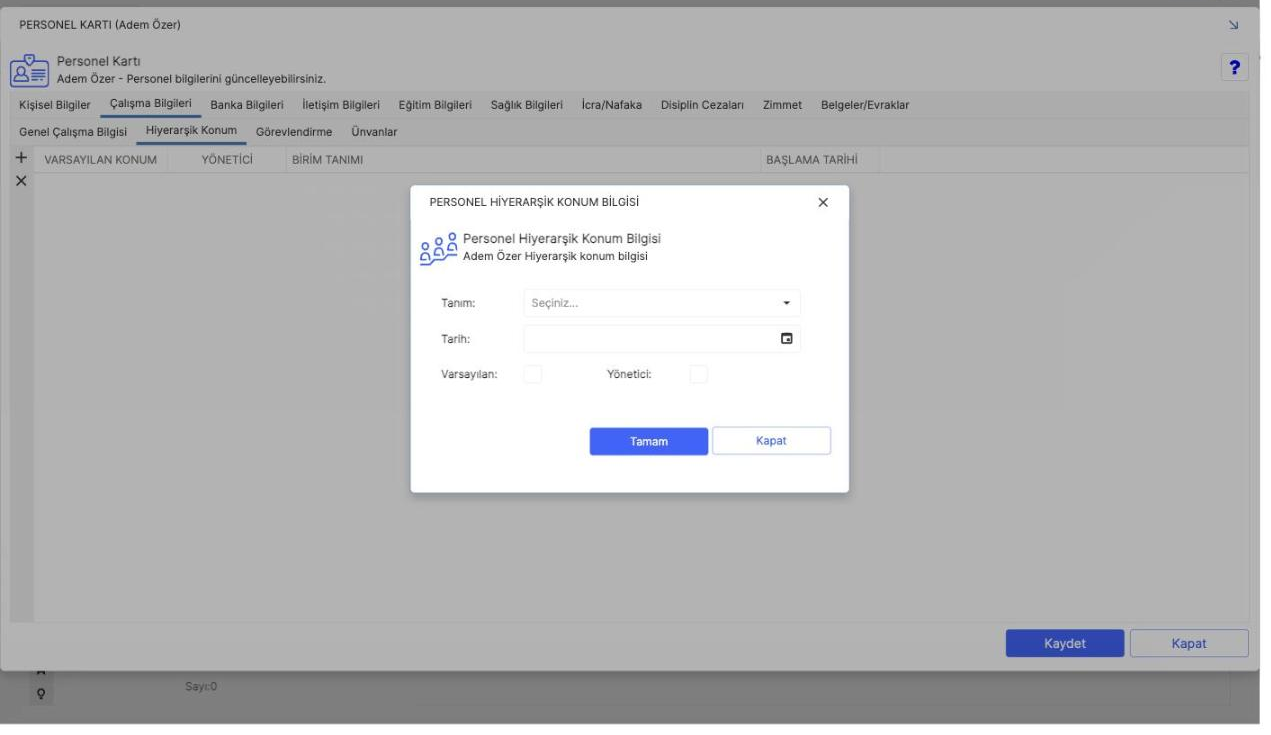The height and width of the screenshot is (735, 1271).
Task: Open the Görevlendirme sub-tab
Action: 294,133
